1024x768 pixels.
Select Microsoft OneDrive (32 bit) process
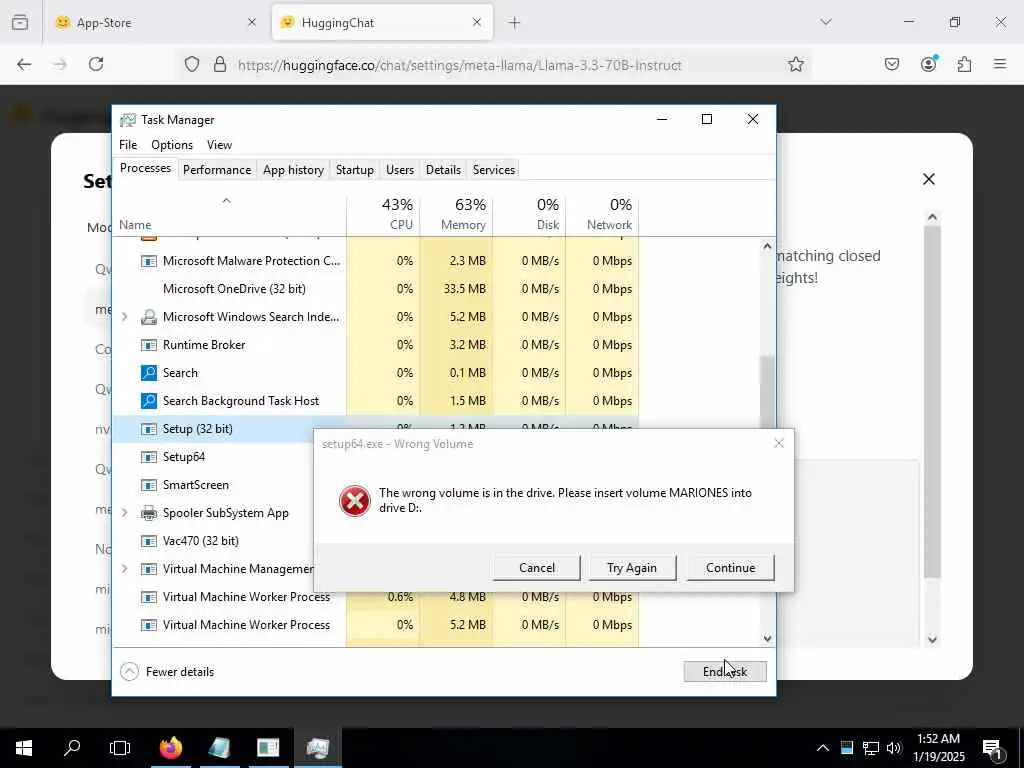pyautogui.click(x=376, y=289)
